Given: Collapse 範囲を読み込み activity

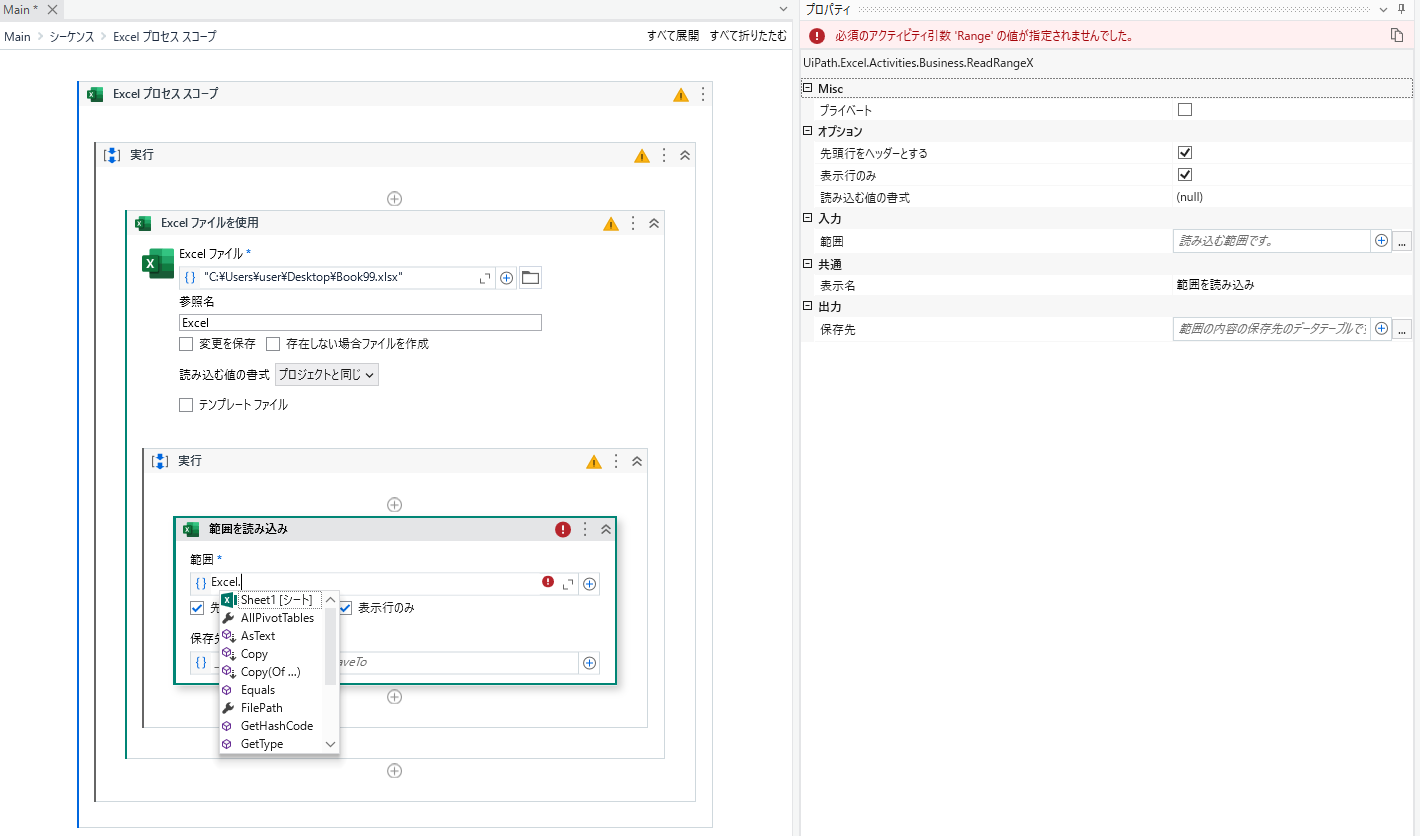Looking at the screenshot, I should click(x=606, y=529).
